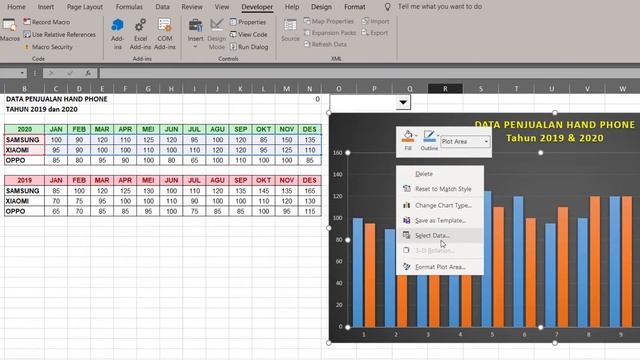Choose Save as Template
Viewport: 640px width, 360px height.
(440, 220)
